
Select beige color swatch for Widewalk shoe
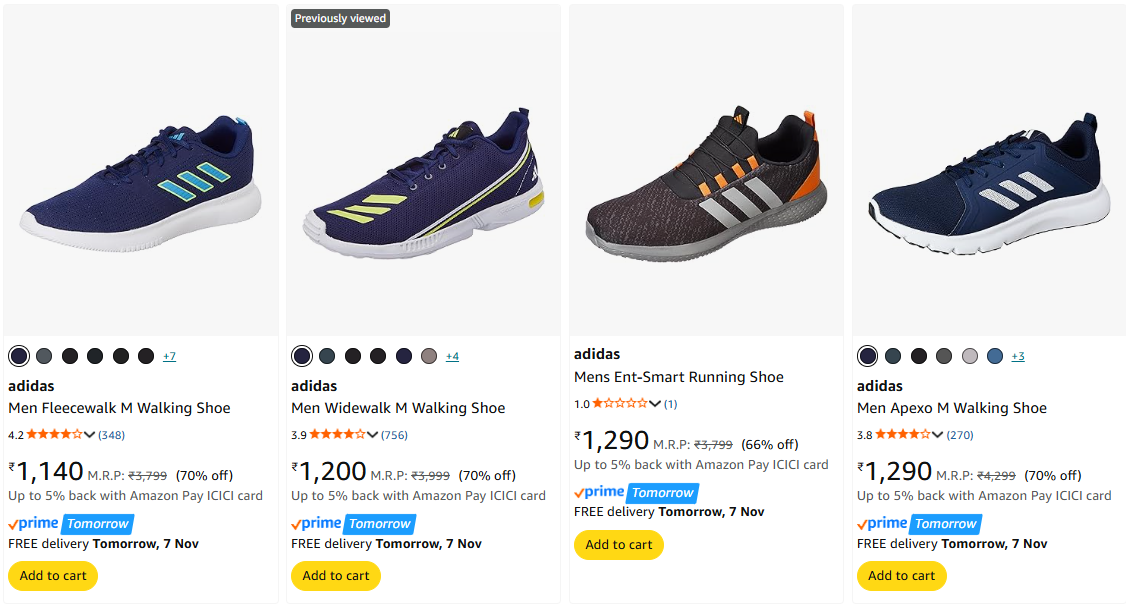coord(429,356)
